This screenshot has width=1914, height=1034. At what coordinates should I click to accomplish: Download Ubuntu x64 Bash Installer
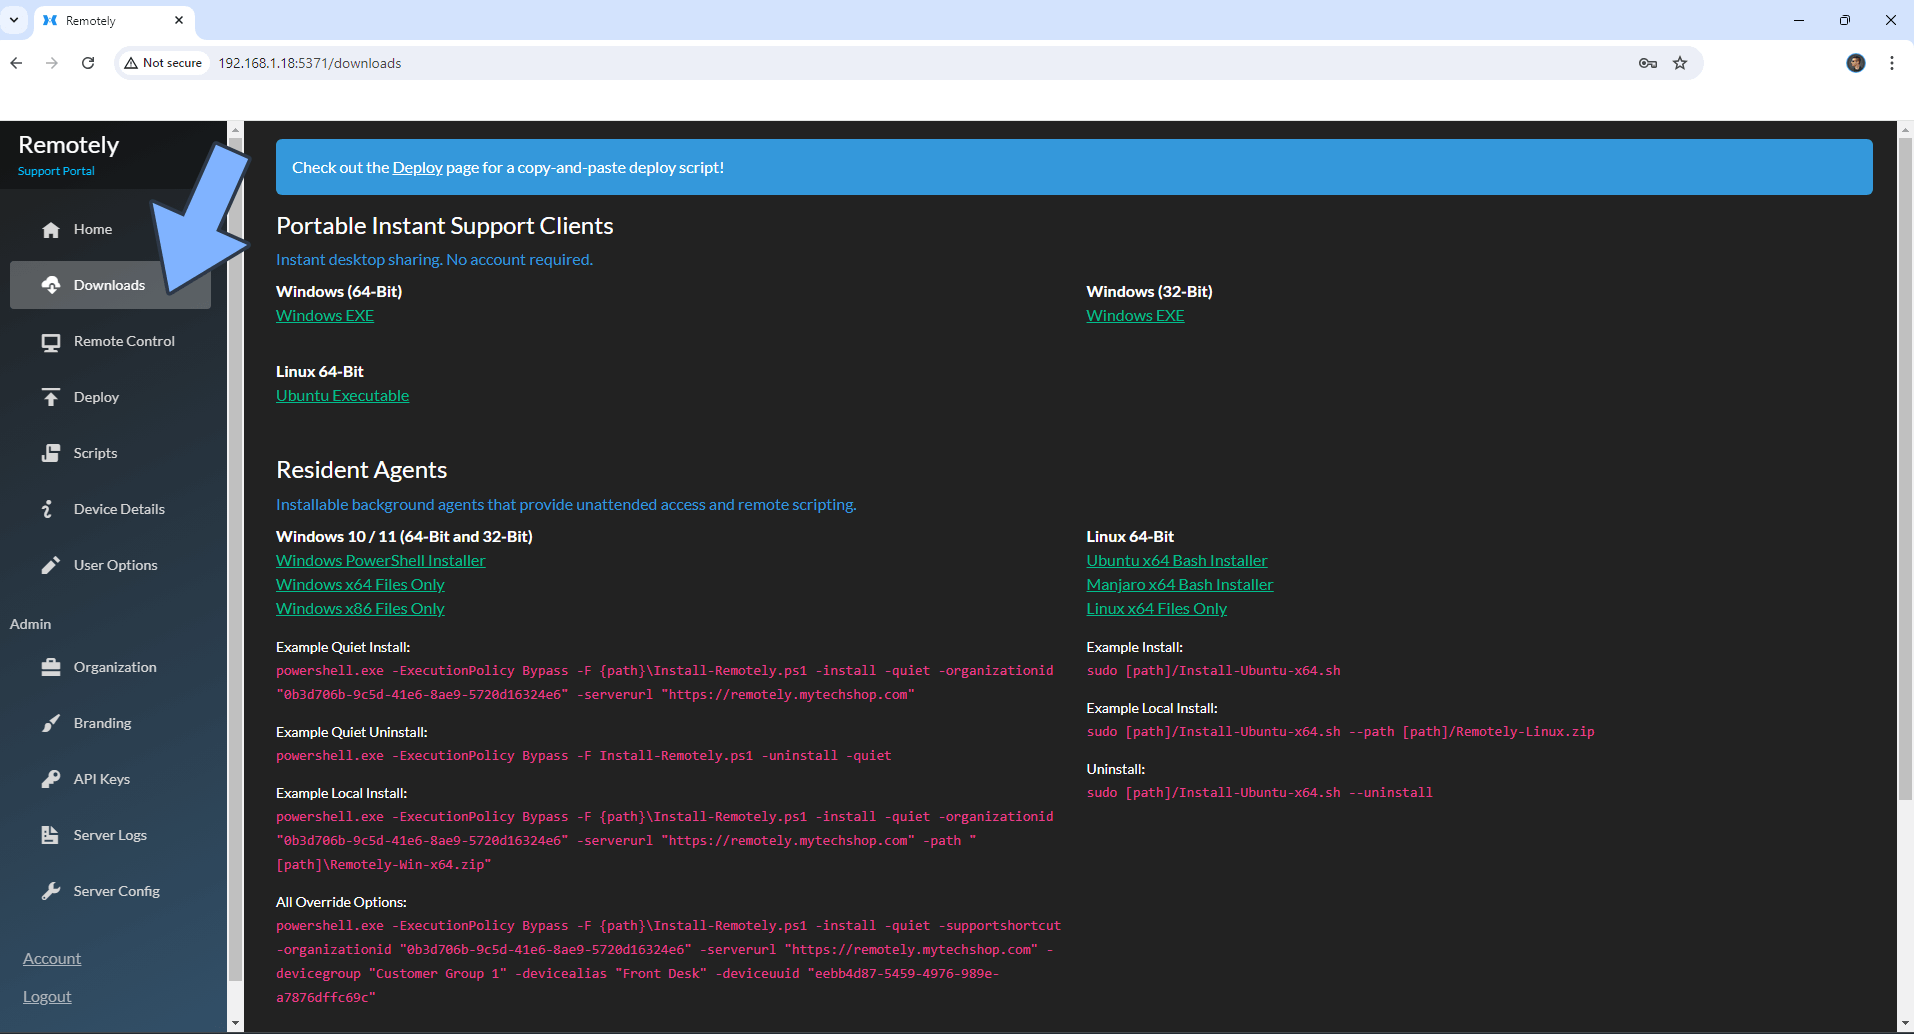point(1177,560)
